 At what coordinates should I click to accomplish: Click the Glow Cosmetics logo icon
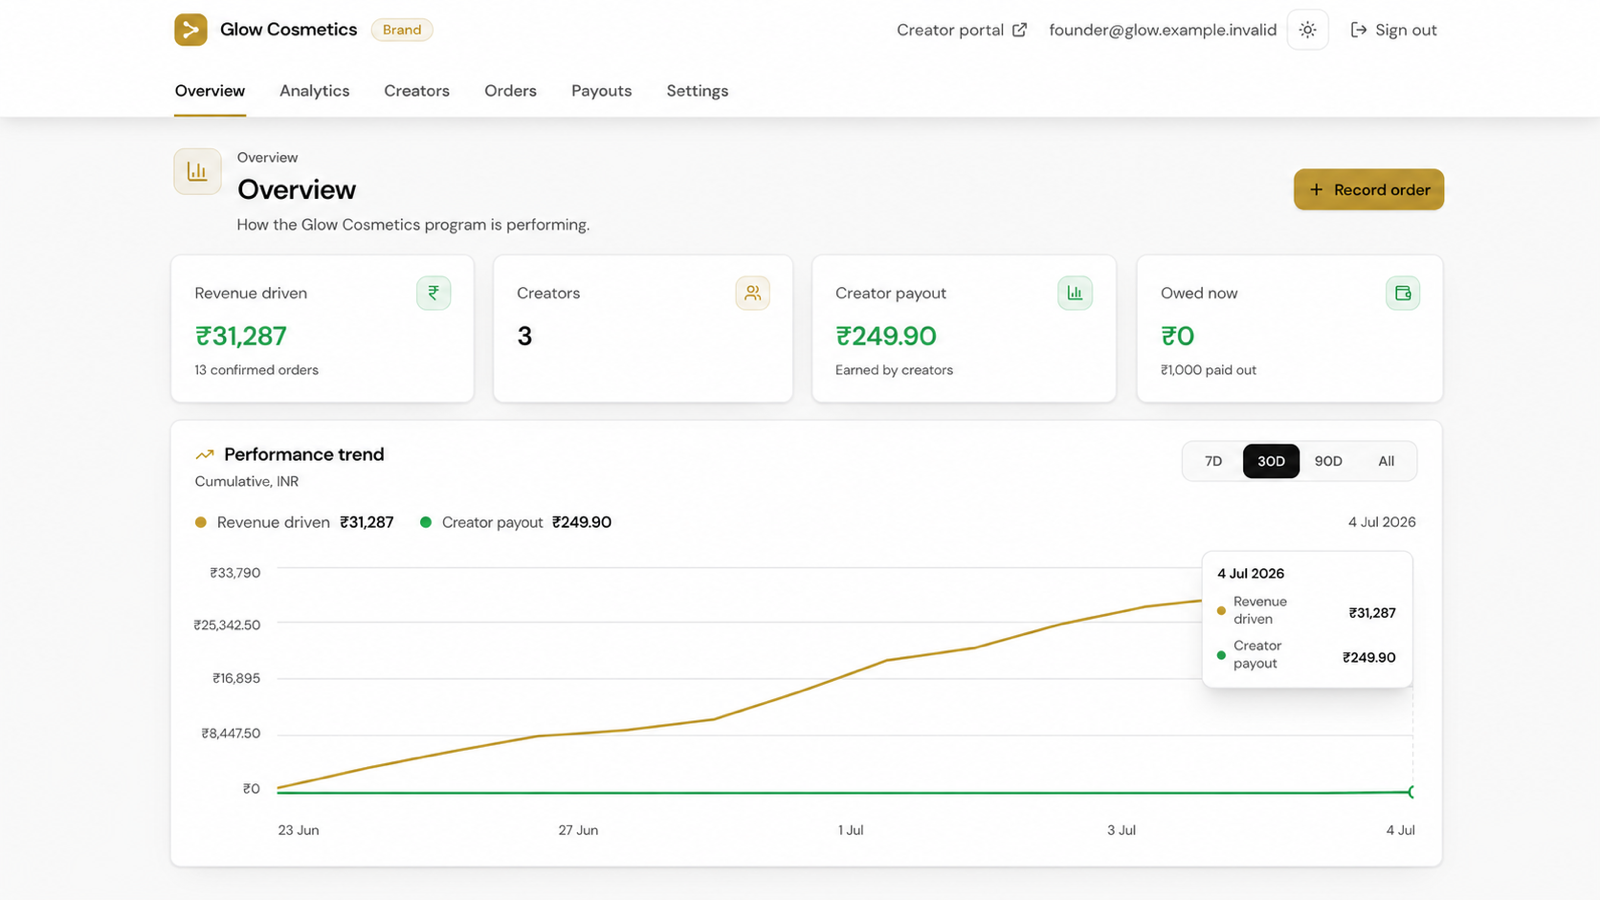191,30
